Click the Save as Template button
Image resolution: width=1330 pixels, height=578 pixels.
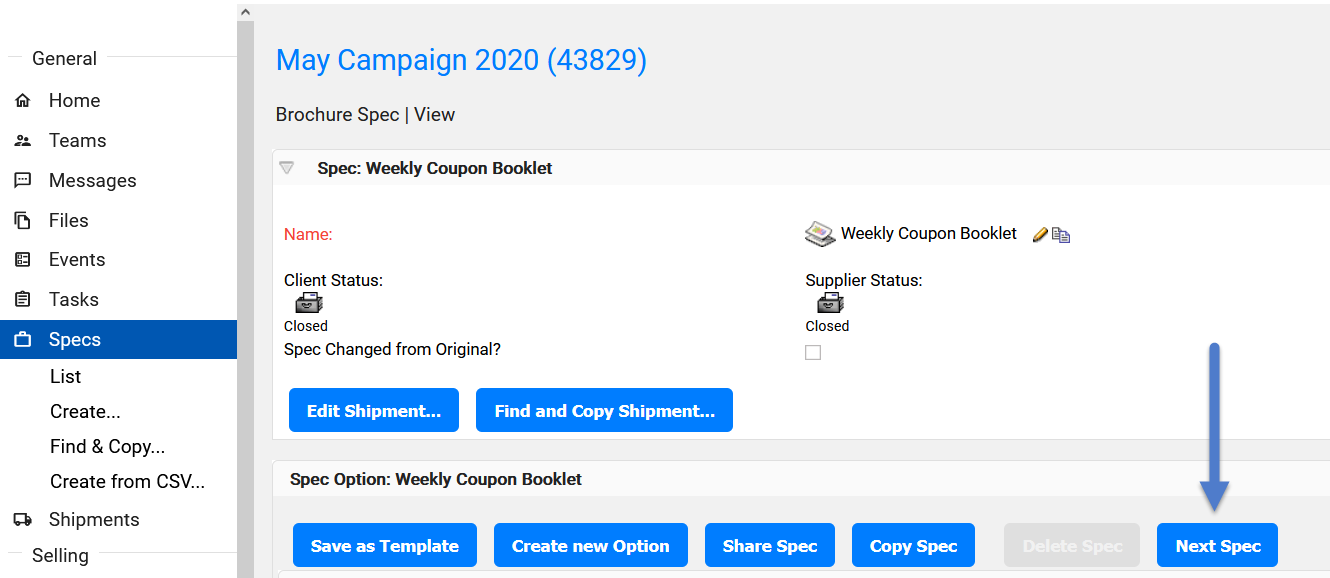pyautogui.click(x=385, y=546)
